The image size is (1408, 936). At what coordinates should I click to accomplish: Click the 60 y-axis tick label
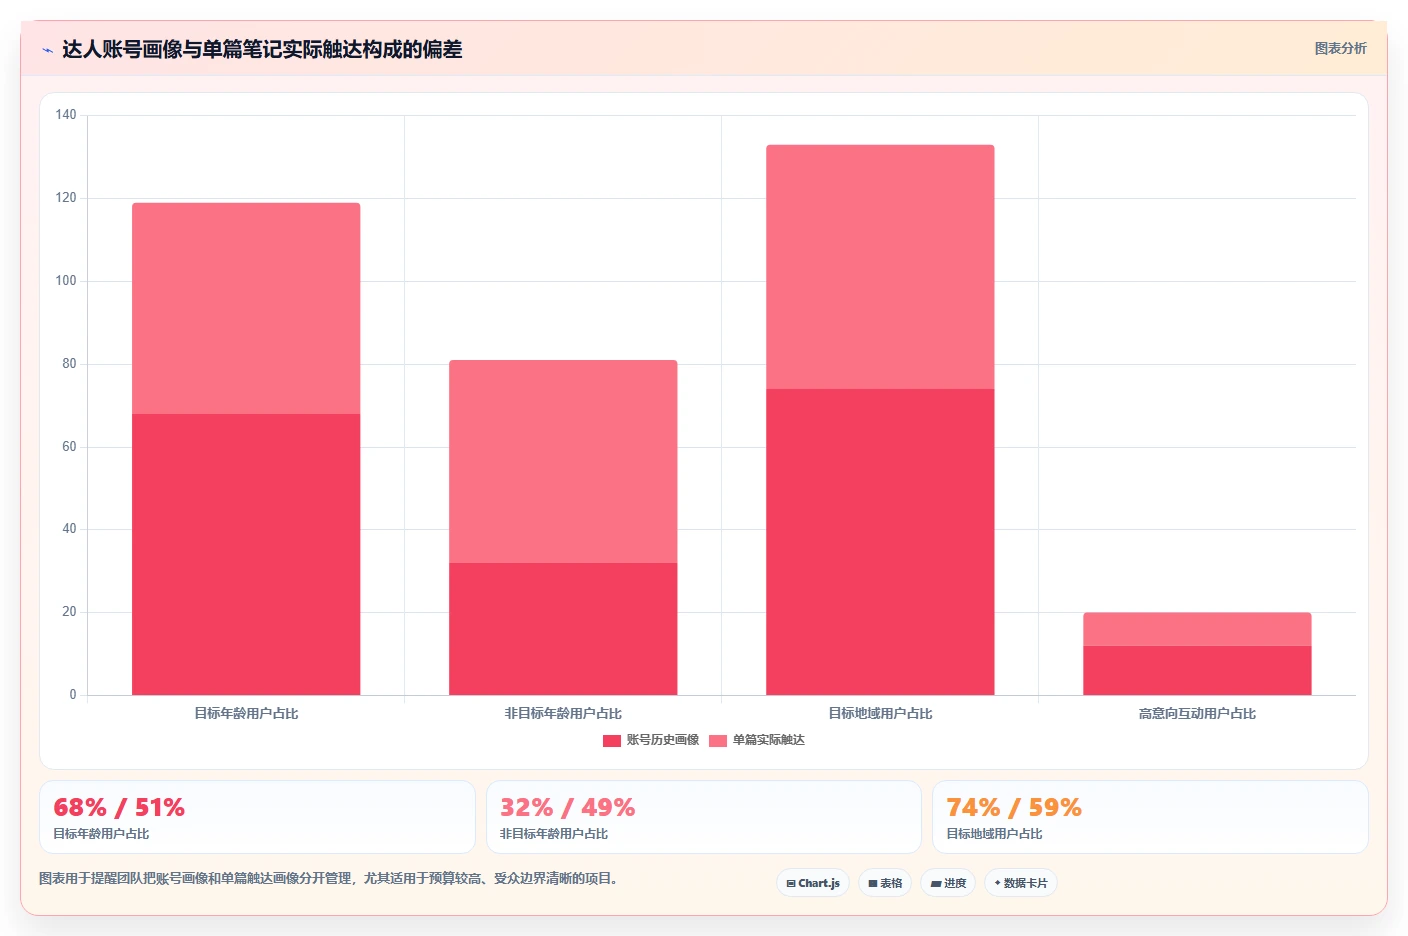click(x=69, y=447)
